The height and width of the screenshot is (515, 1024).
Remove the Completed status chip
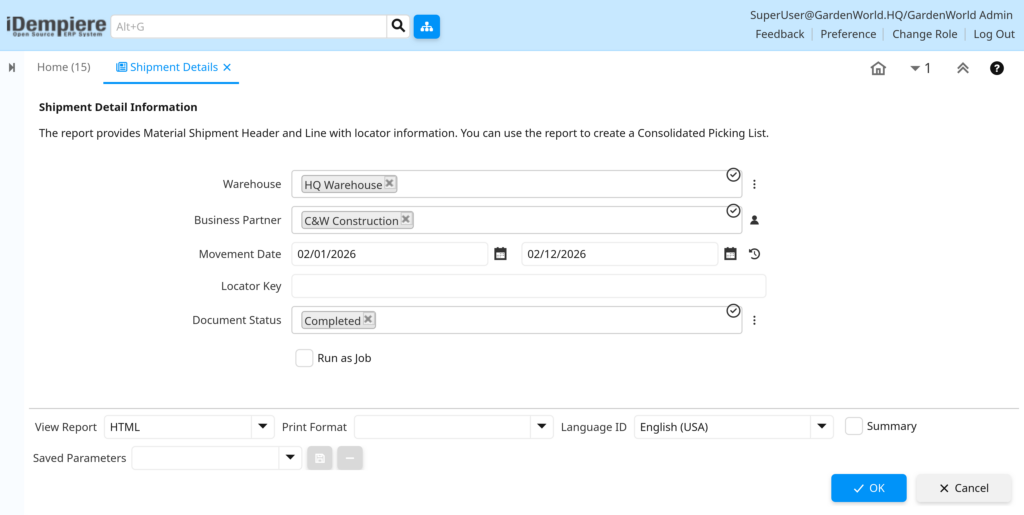(368, 319)
